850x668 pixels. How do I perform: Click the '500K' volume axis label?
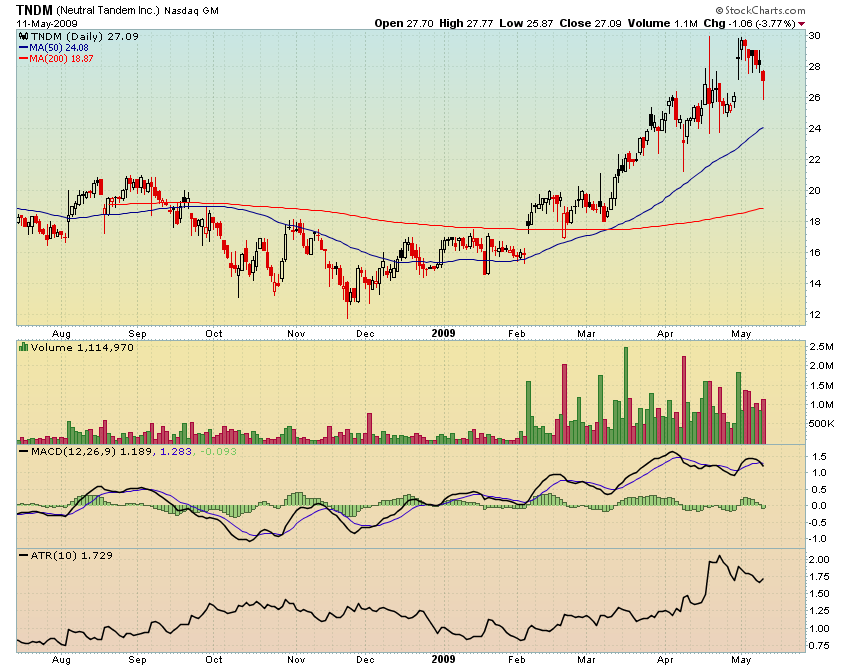pyautogui.click(x=821, y=423)
